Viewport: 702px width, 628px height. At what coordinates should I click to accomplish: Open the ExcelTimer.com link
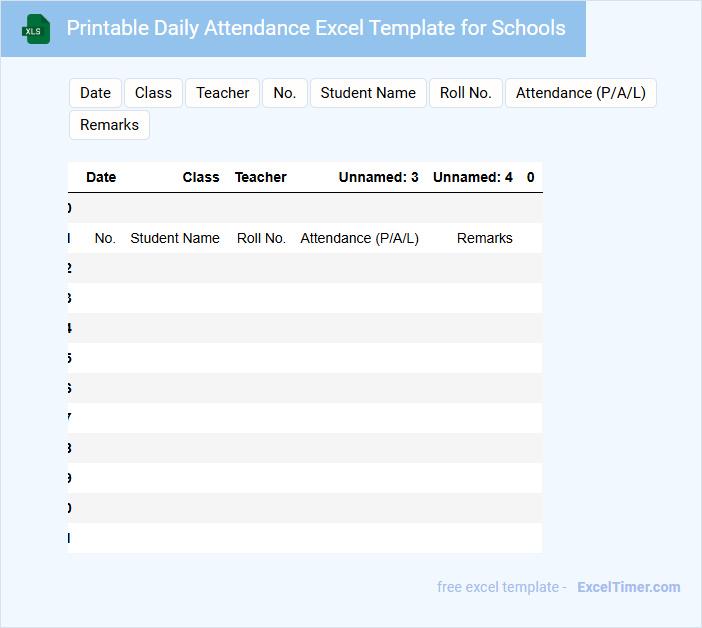[x=628, y=587]
